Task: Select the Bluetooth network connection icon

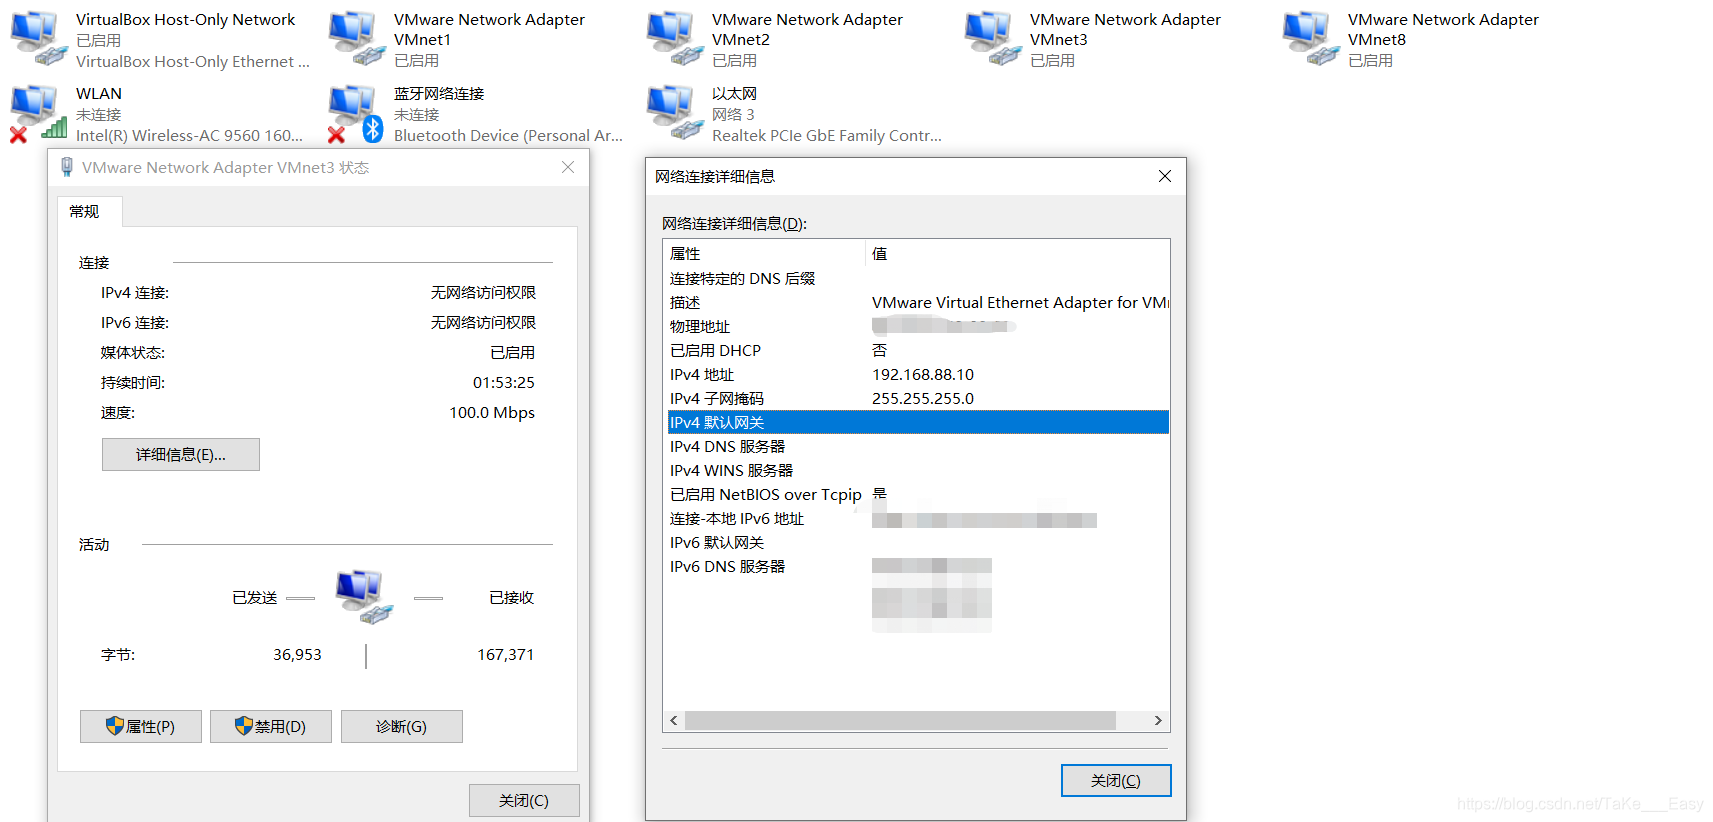Action: coord(356,113)
